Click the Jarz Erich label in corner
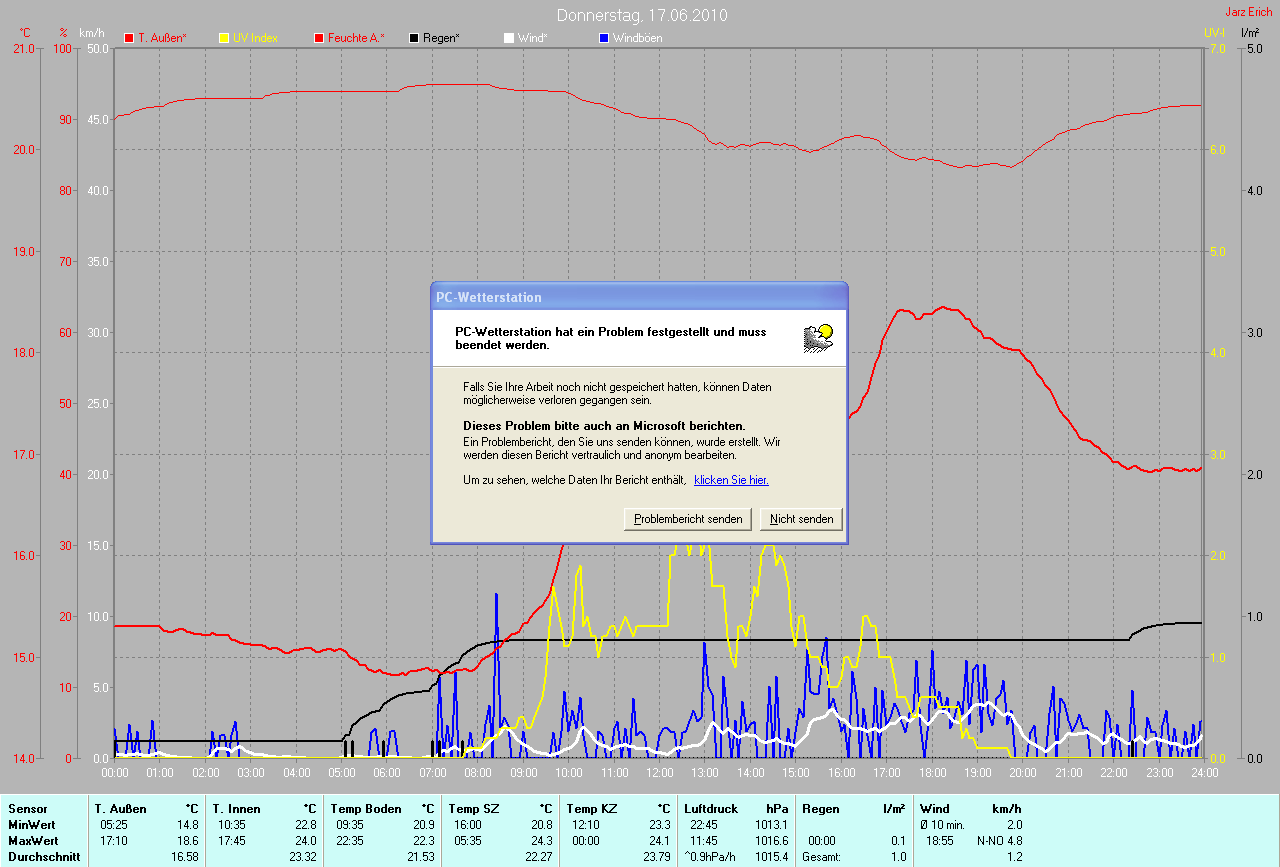The width and height of the screenshot is (1280, 867). (1249, 12)
